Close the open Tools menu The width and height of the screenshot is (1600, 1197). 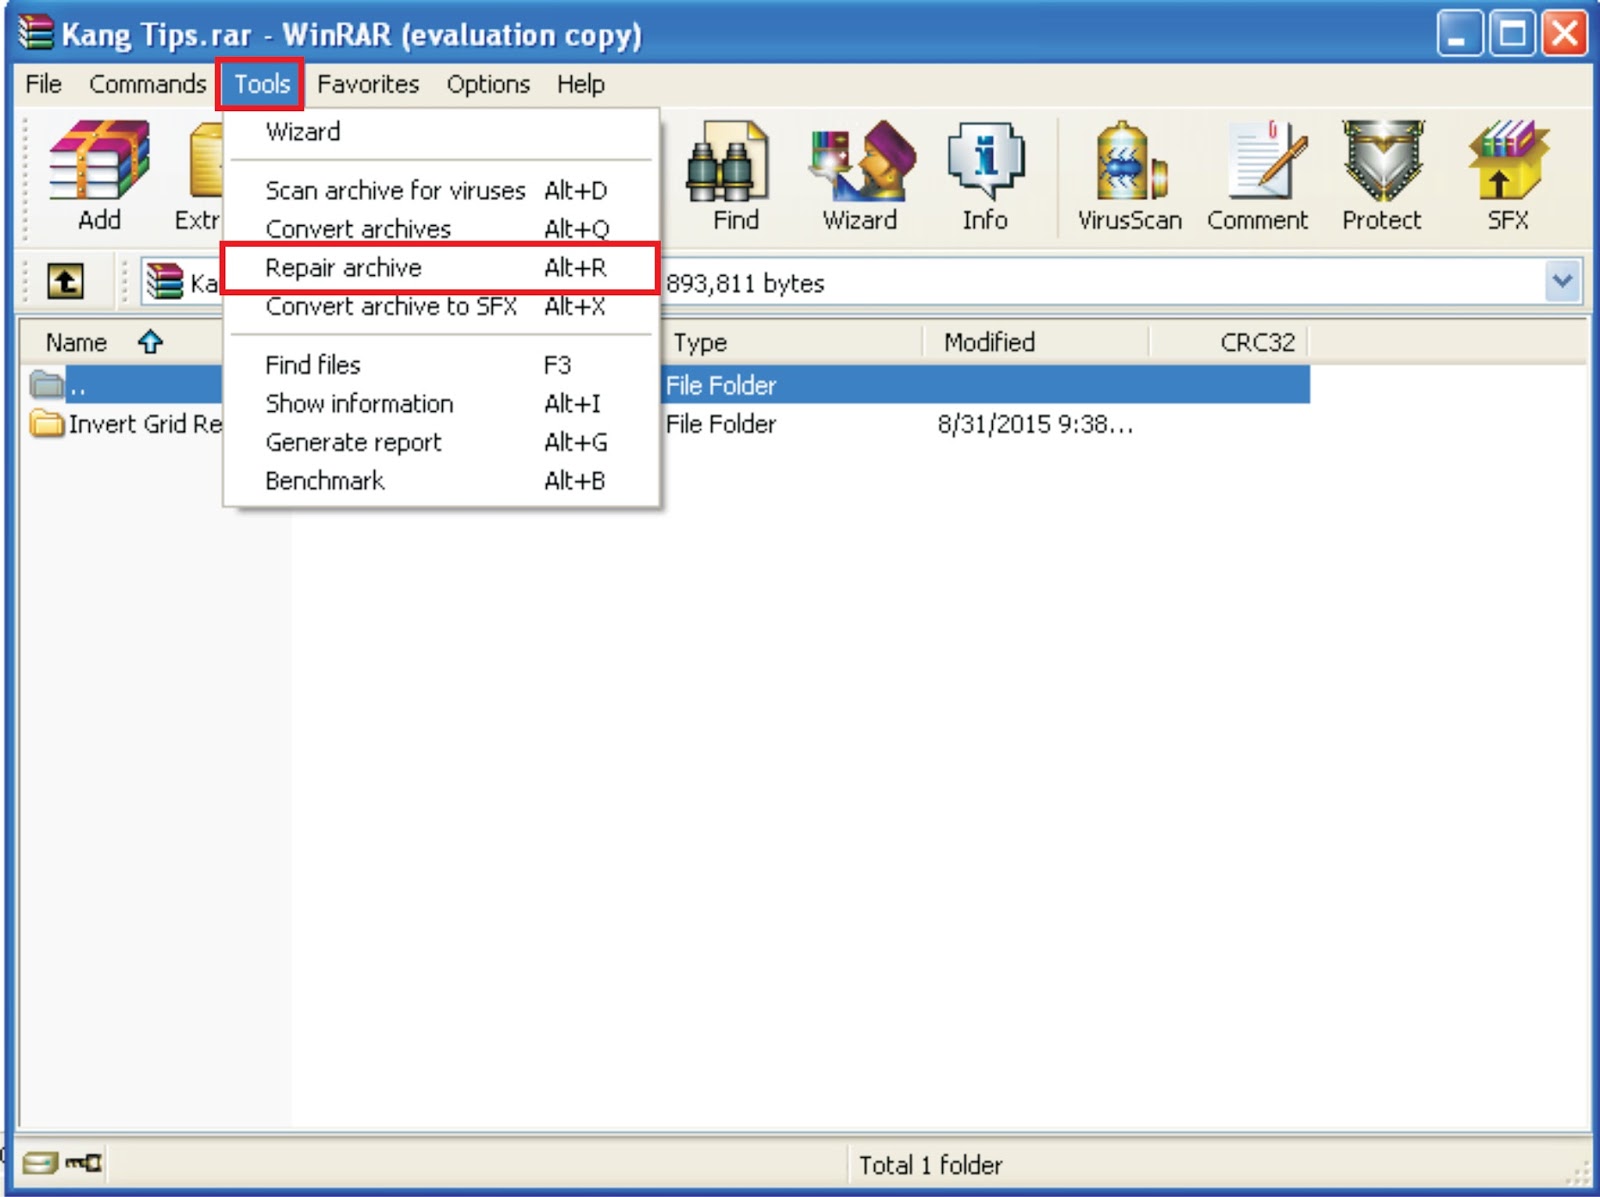261,84
